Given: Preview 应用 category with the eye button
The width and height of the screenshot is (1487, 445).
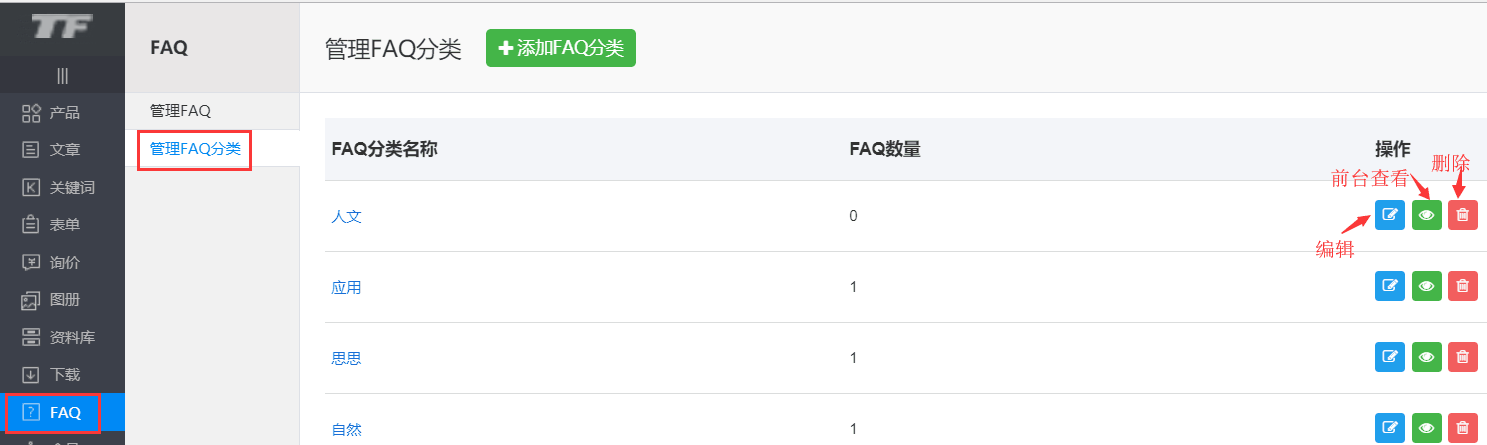Looking at the screenshot, I should pos(1426,287).
